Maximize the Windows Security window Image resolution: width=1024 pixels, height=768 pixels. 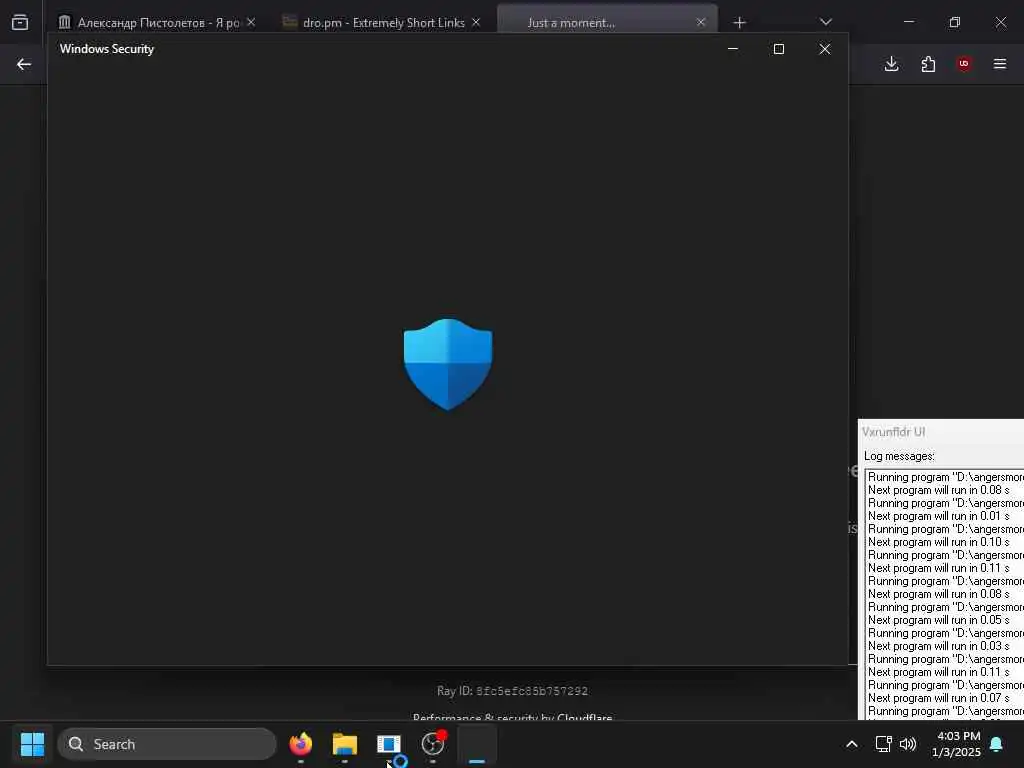pos(778,49)
